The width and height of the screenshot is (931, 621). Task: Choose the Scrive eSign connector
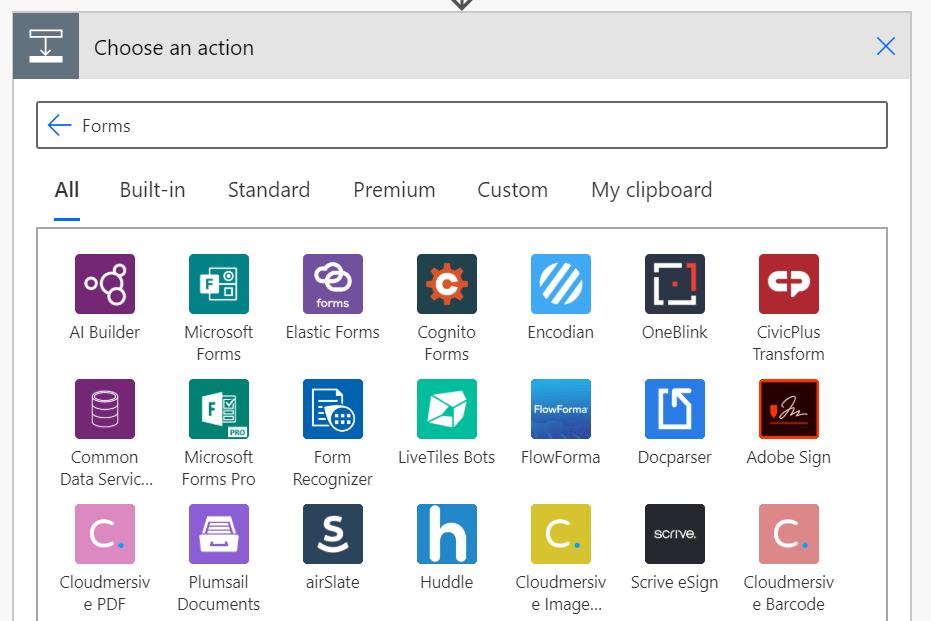tap(674, 534)
